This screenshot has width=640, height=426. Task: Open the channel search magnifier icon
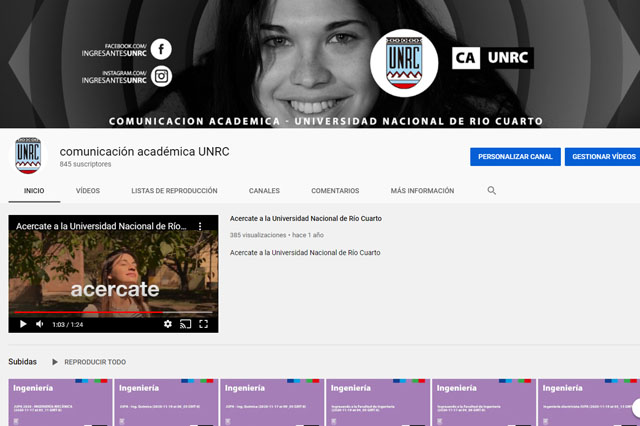[491, 191]
